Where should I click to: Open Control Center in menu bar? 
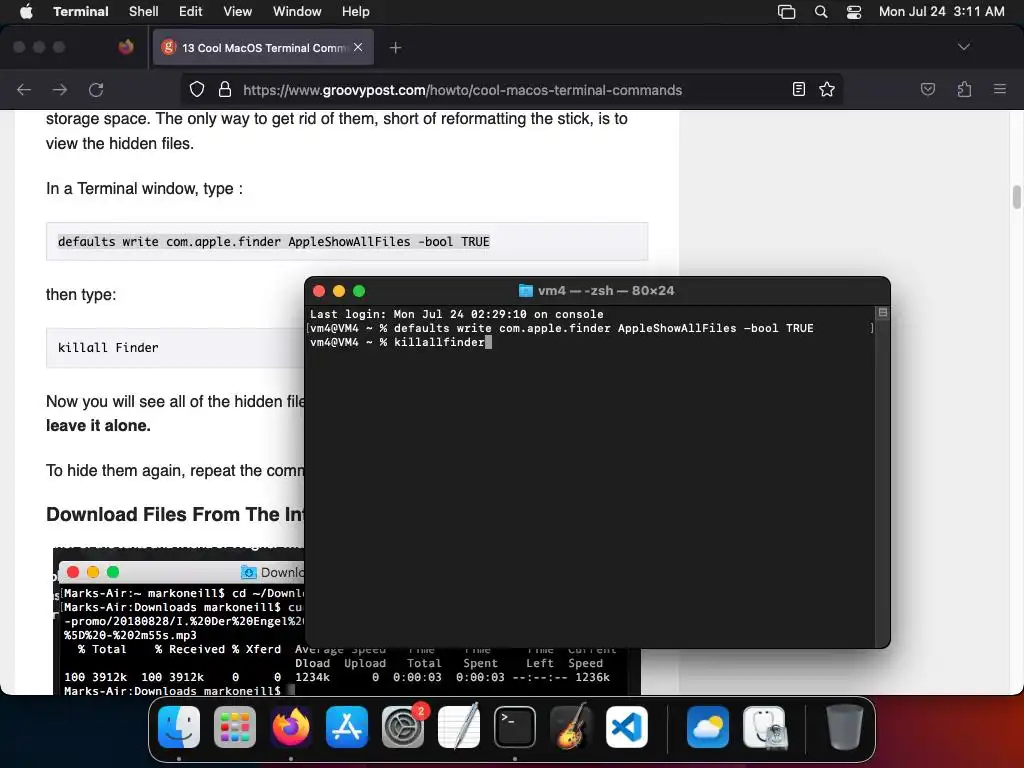(x=854, y=12)
